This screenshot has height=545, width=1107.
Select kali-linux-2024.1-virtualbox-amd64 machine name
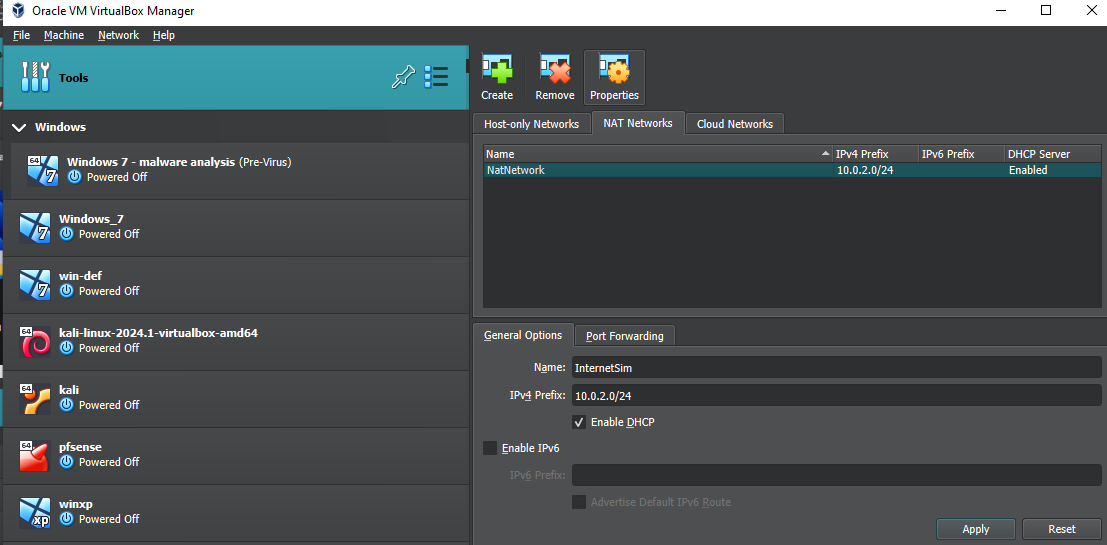coord(158,333)
